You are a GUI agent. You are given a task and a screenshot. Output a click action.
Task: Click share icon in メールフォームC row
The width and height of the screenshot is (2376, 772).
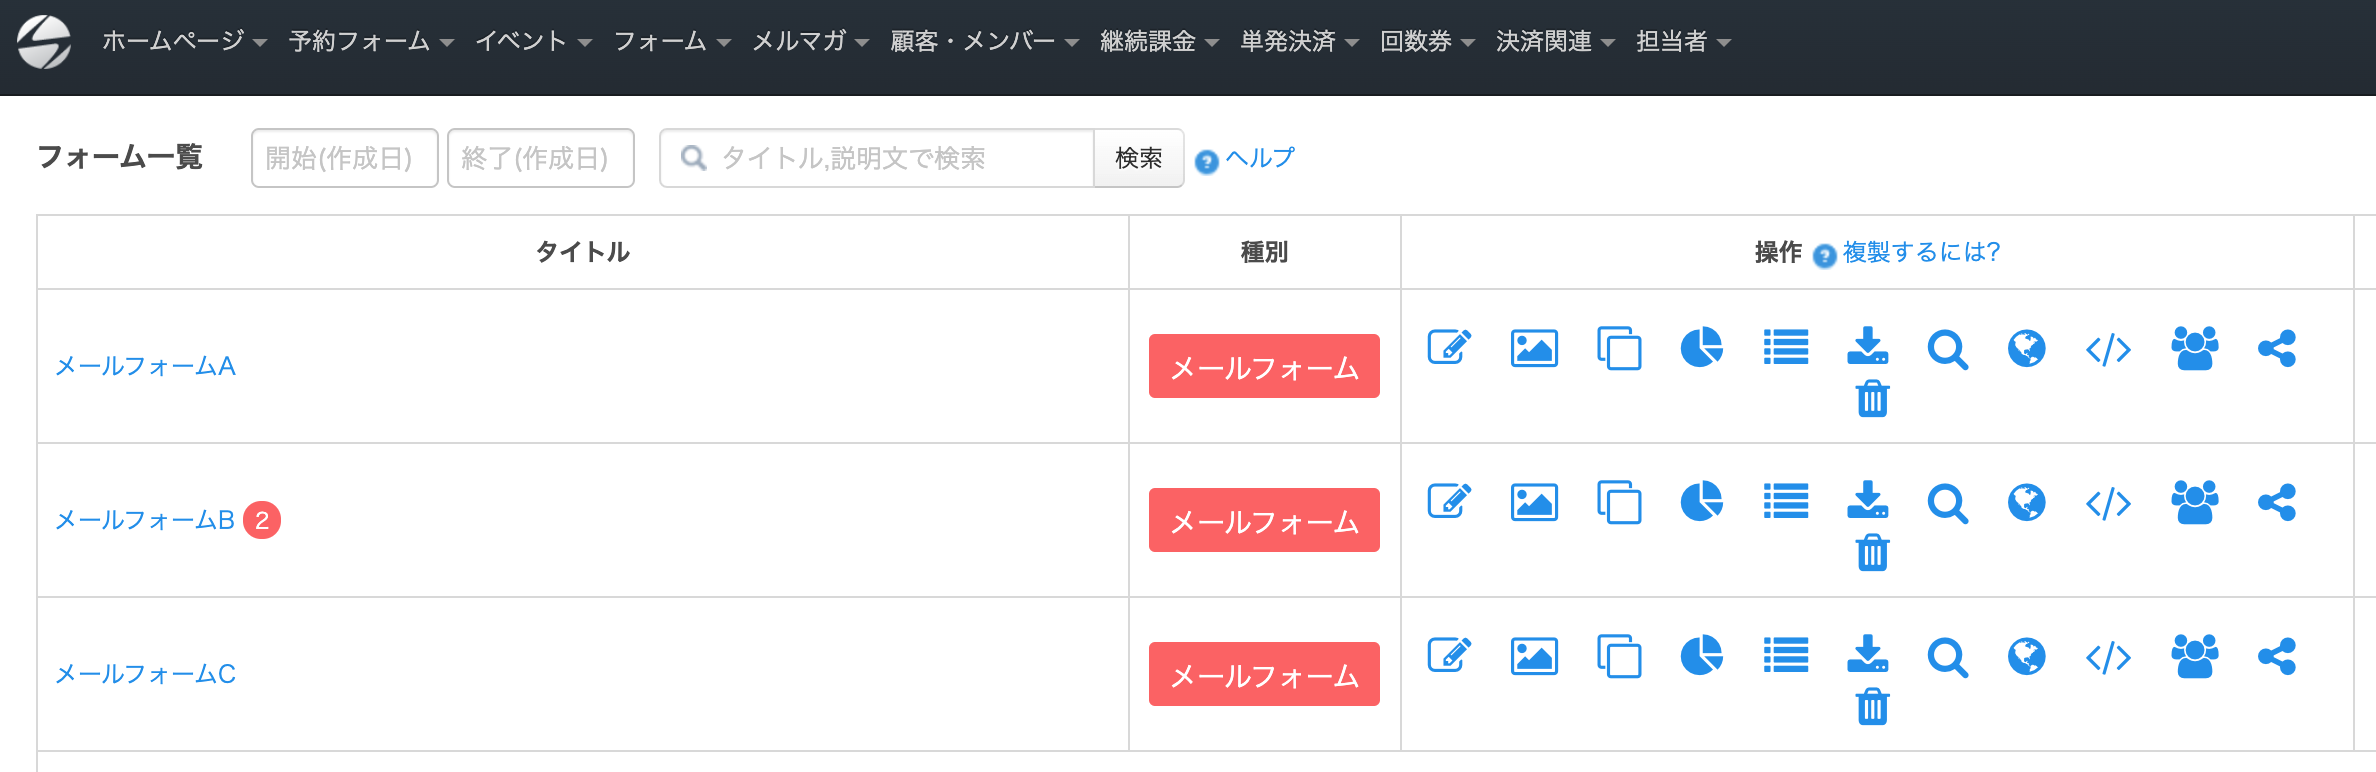click(x=2277, y=656)
